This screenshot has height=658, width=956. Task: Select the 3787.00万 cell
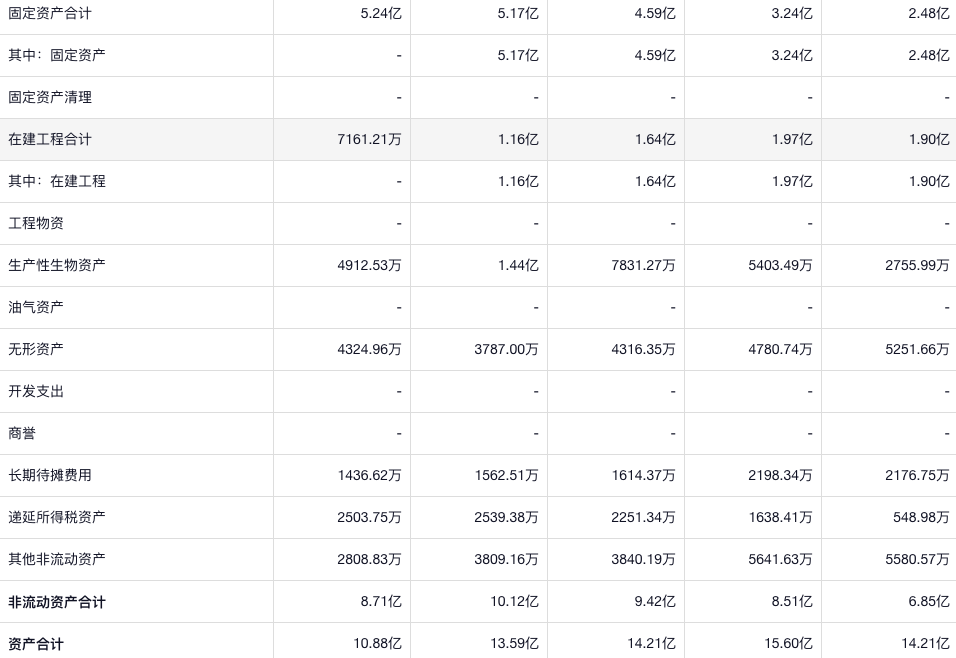pyautogui.click(x=506, y=349)
